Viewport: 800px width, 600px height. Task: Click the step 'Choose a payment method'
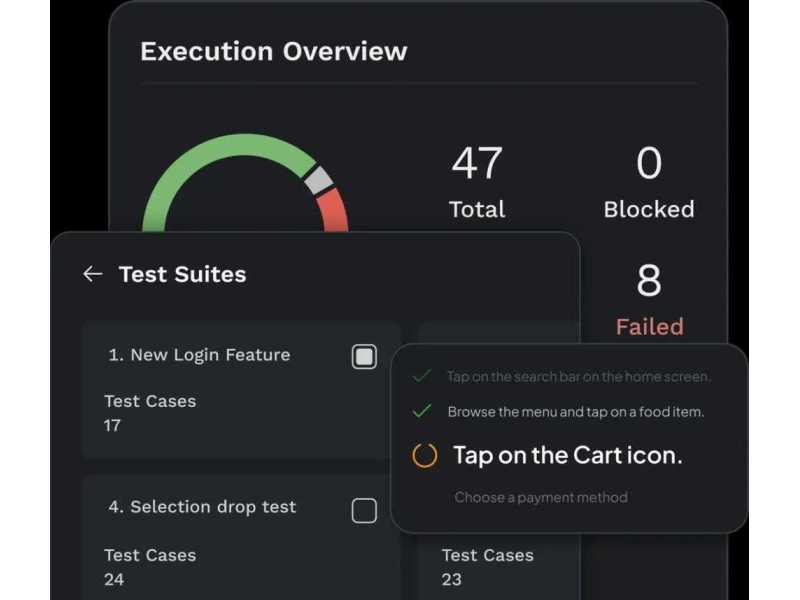coord(541,497)
